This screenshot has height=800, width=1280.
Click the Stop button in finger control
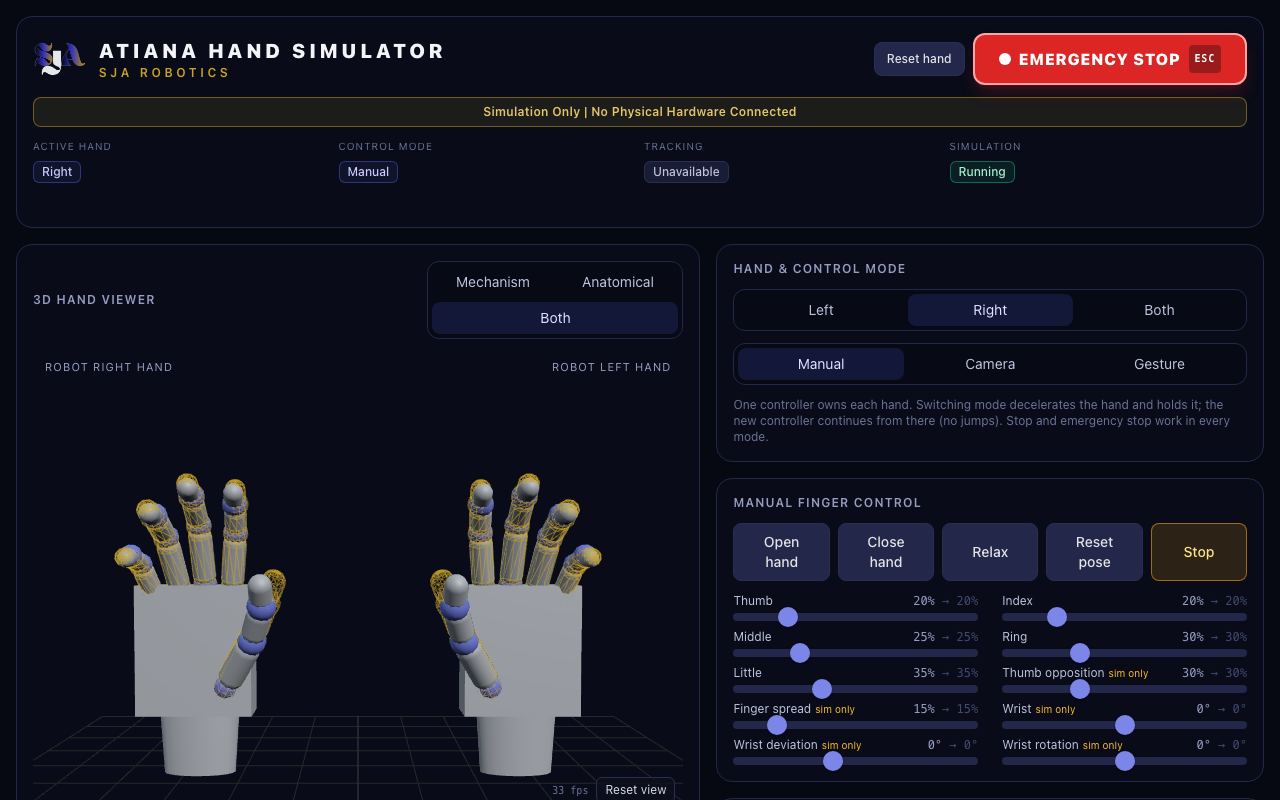pos(1199,552)
